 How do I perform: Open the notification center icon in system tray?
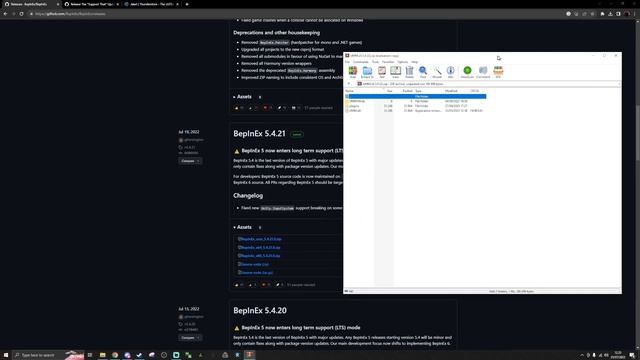coord(632,355)
